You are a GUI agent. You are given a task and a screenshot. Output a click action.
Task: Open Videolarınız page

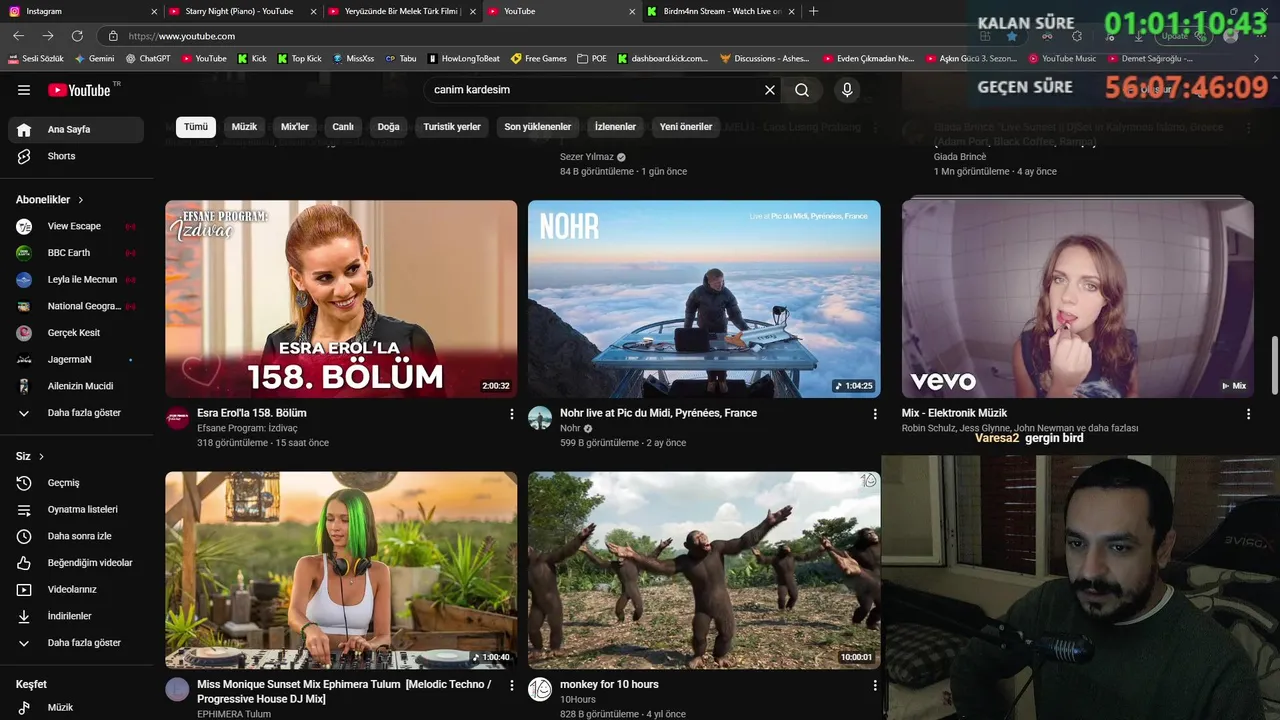(77, 589)
